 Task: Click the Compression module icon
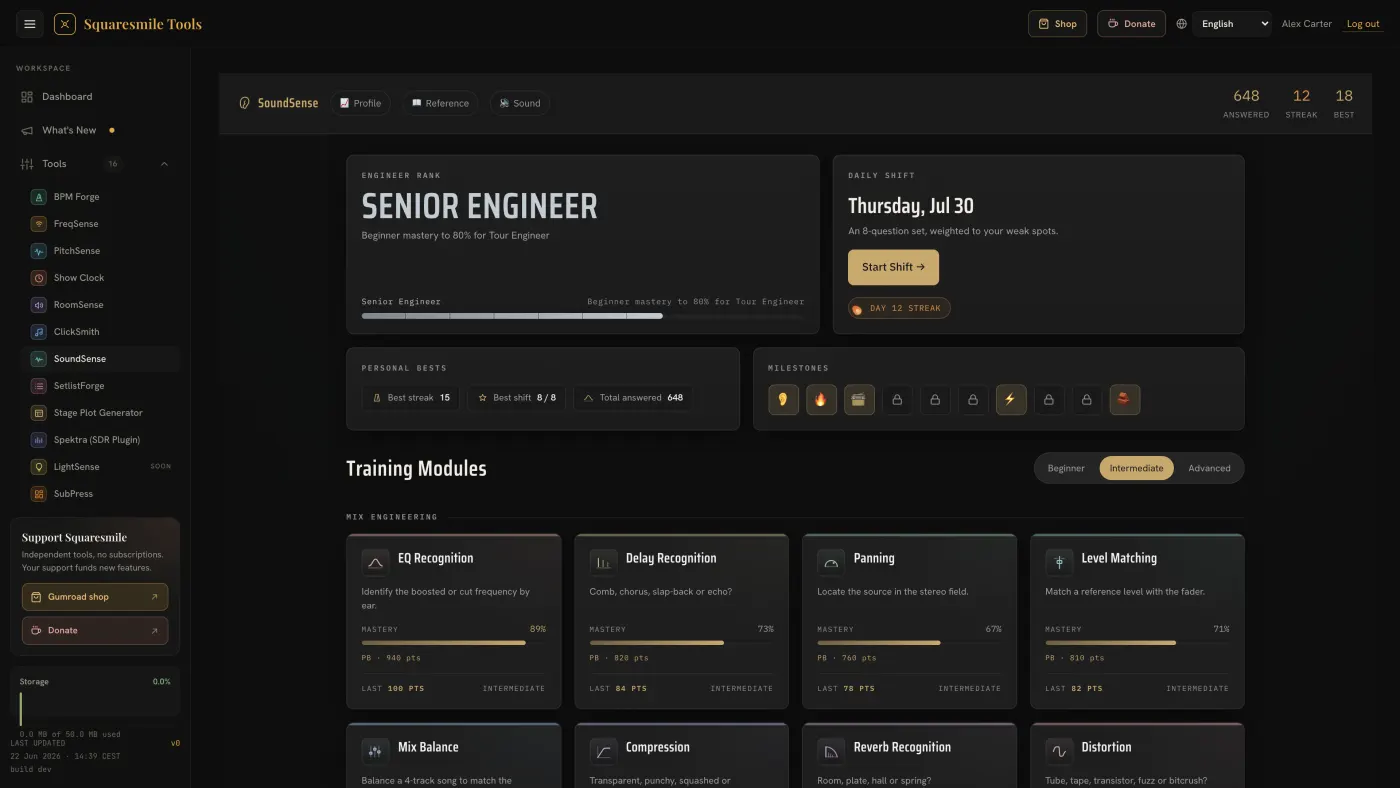click(x=603, y=751)
